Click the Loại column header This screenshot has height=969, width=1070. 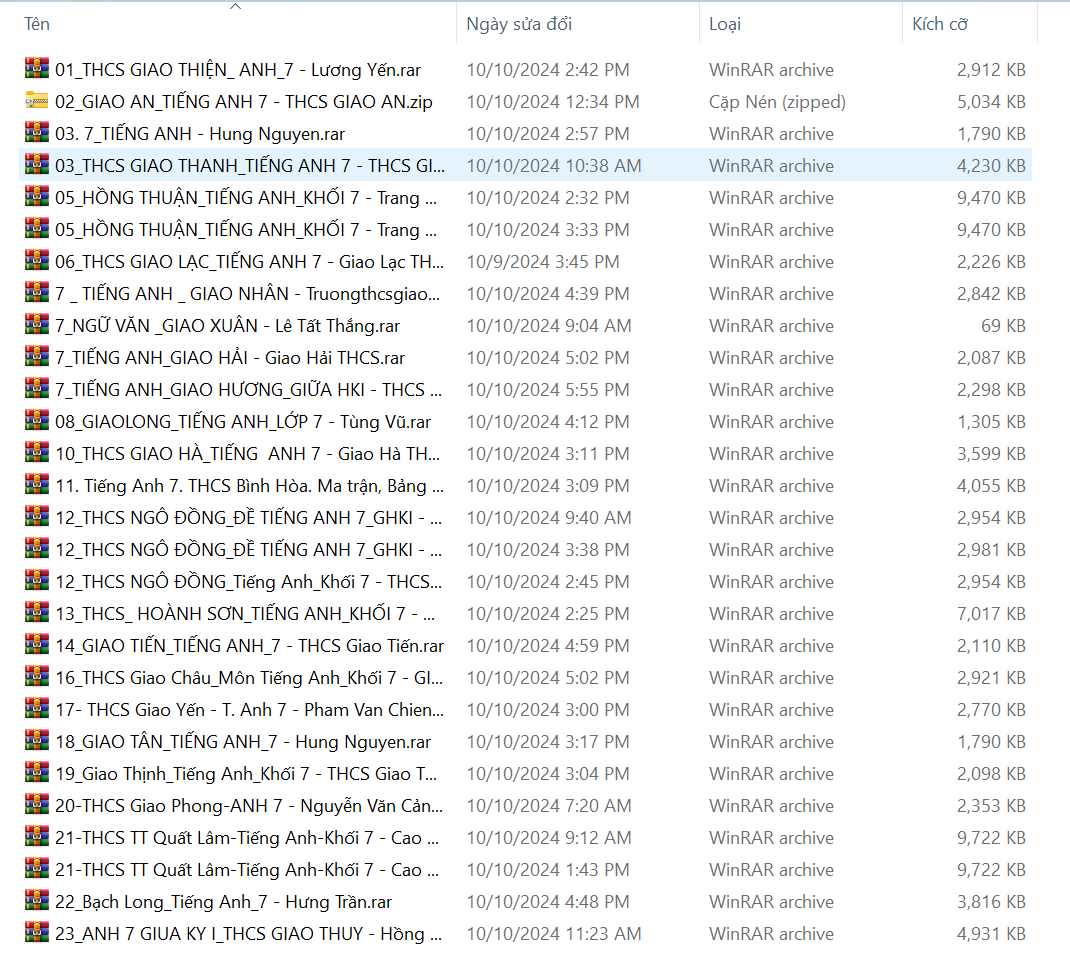tap(725, 25)
